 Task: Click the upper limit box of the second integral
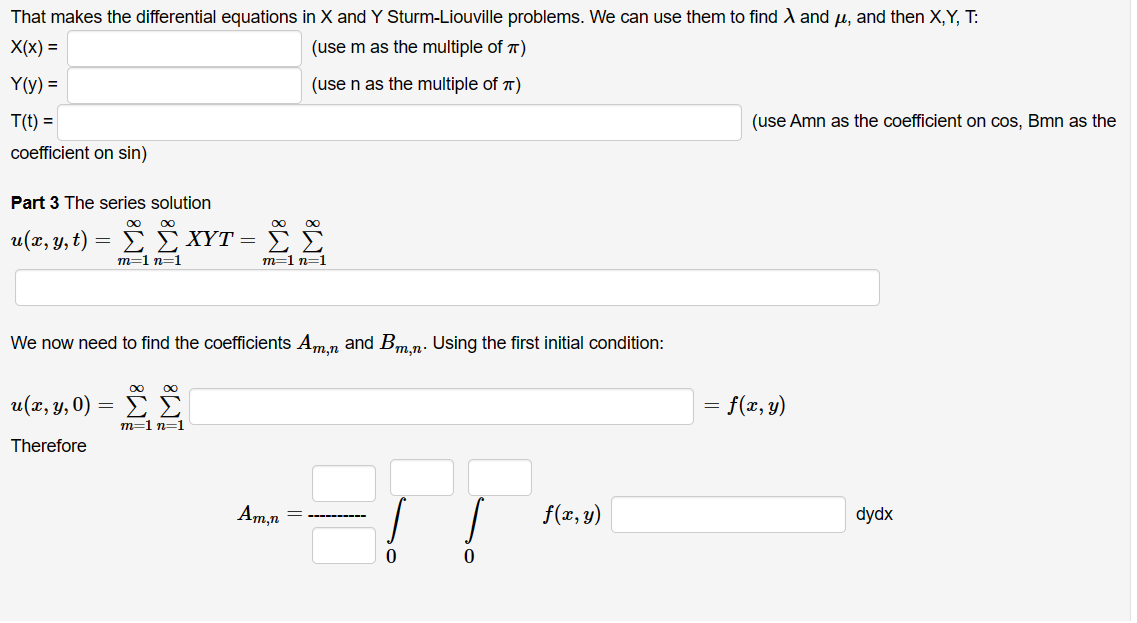point(499,477)
